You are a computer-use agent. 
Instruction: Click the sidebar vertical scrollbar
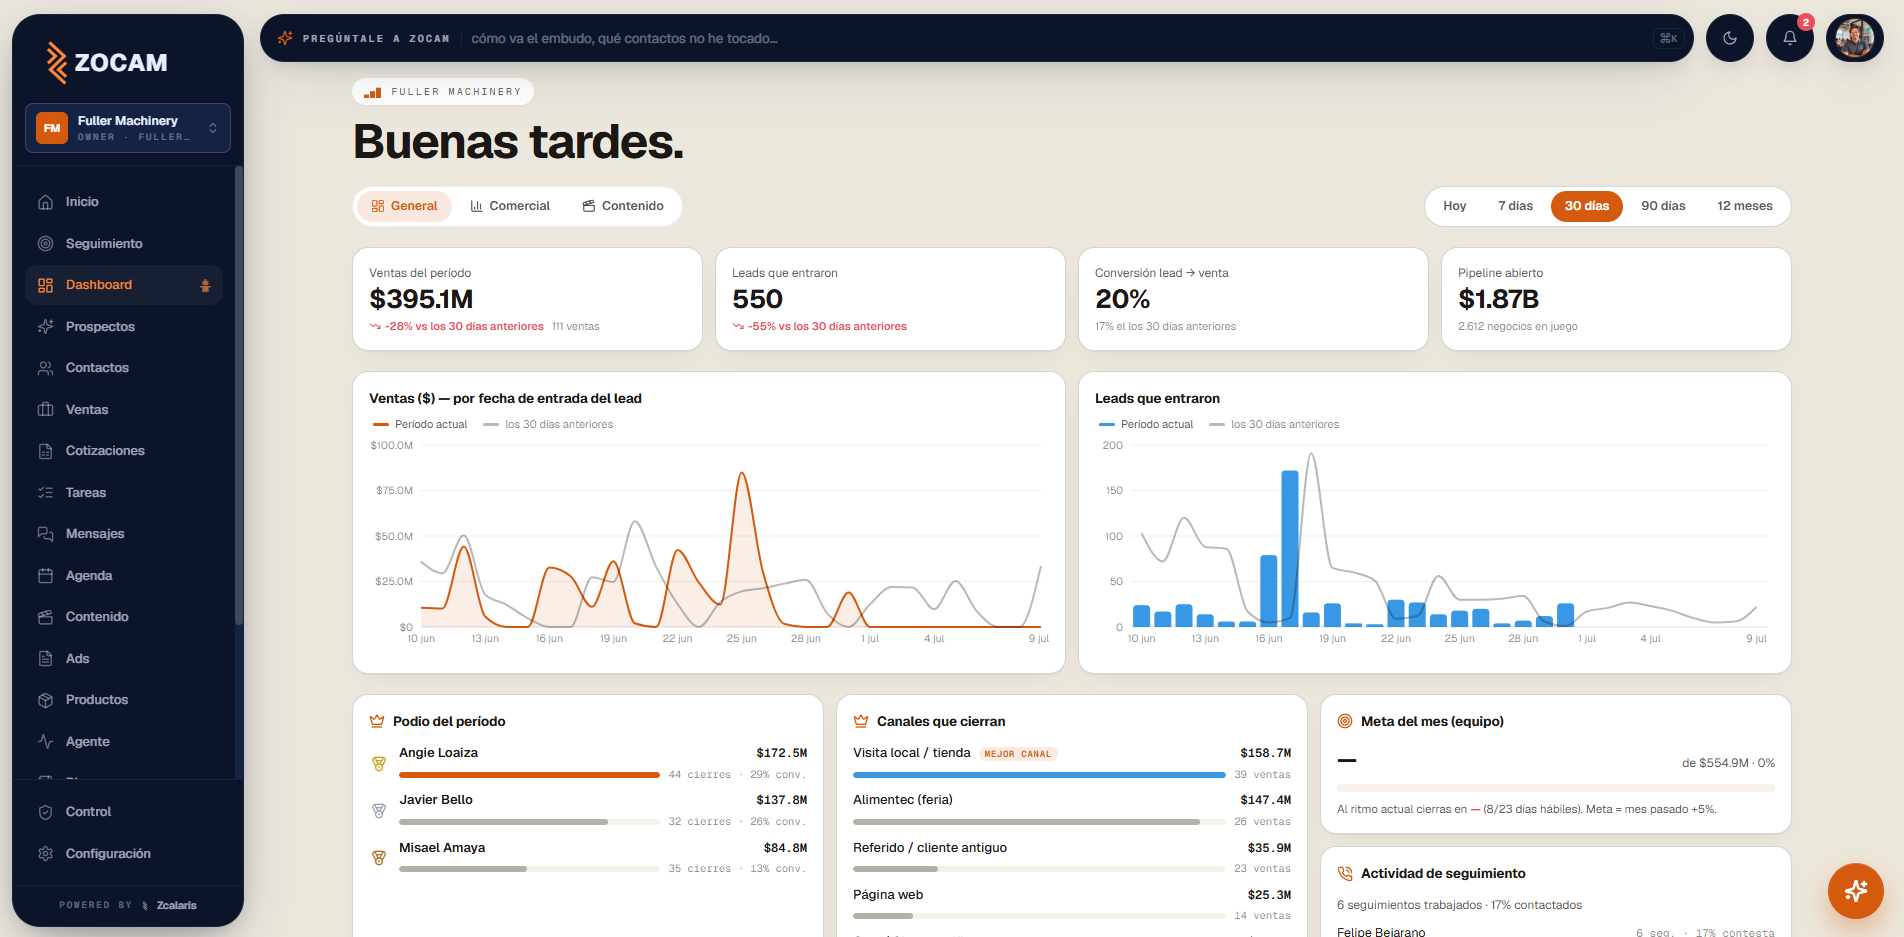pyautogui.click(x=238, y=395)
